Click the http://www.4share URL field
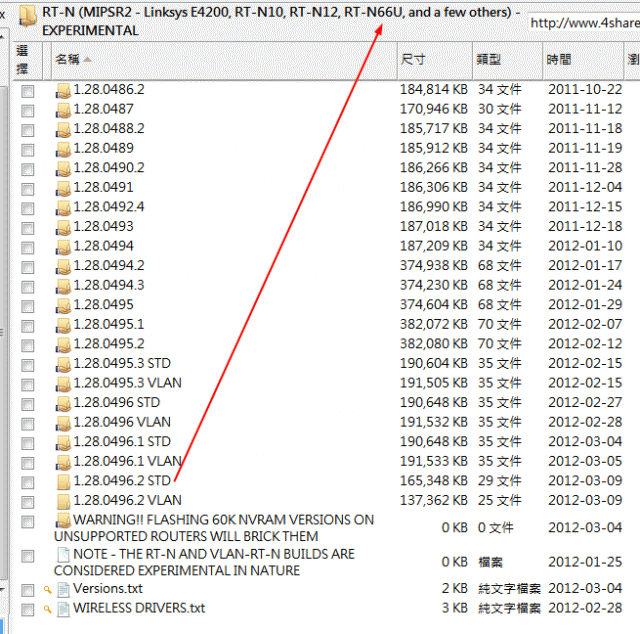 [584, 23]
